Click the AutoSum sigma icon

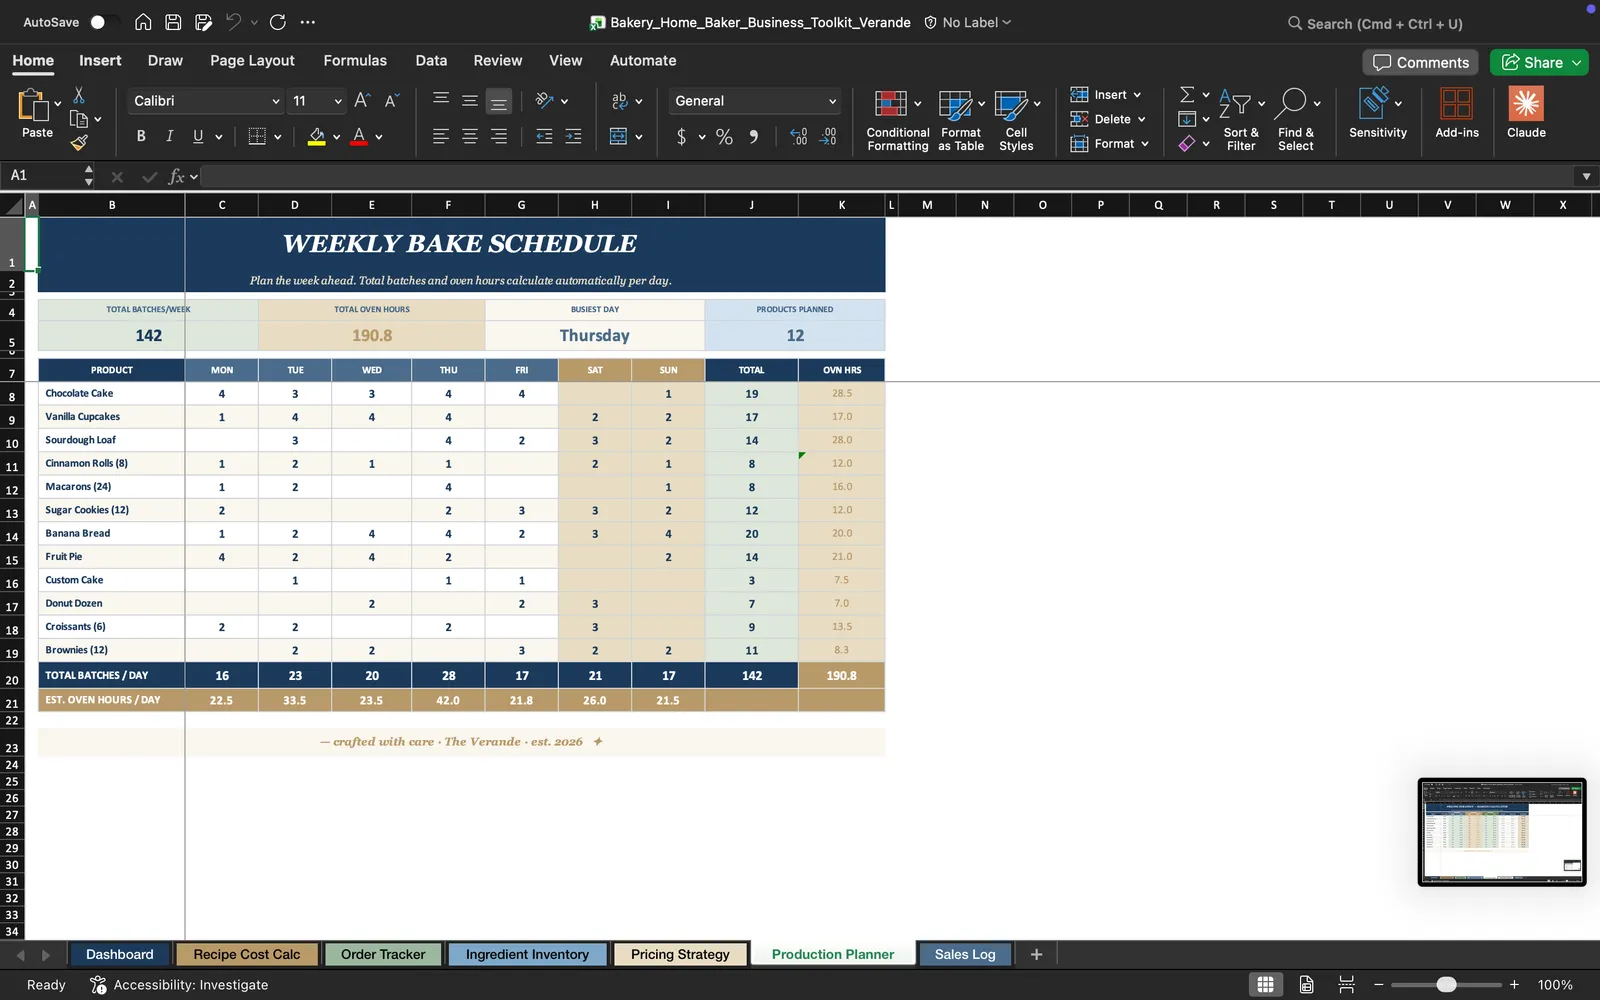1187,94
